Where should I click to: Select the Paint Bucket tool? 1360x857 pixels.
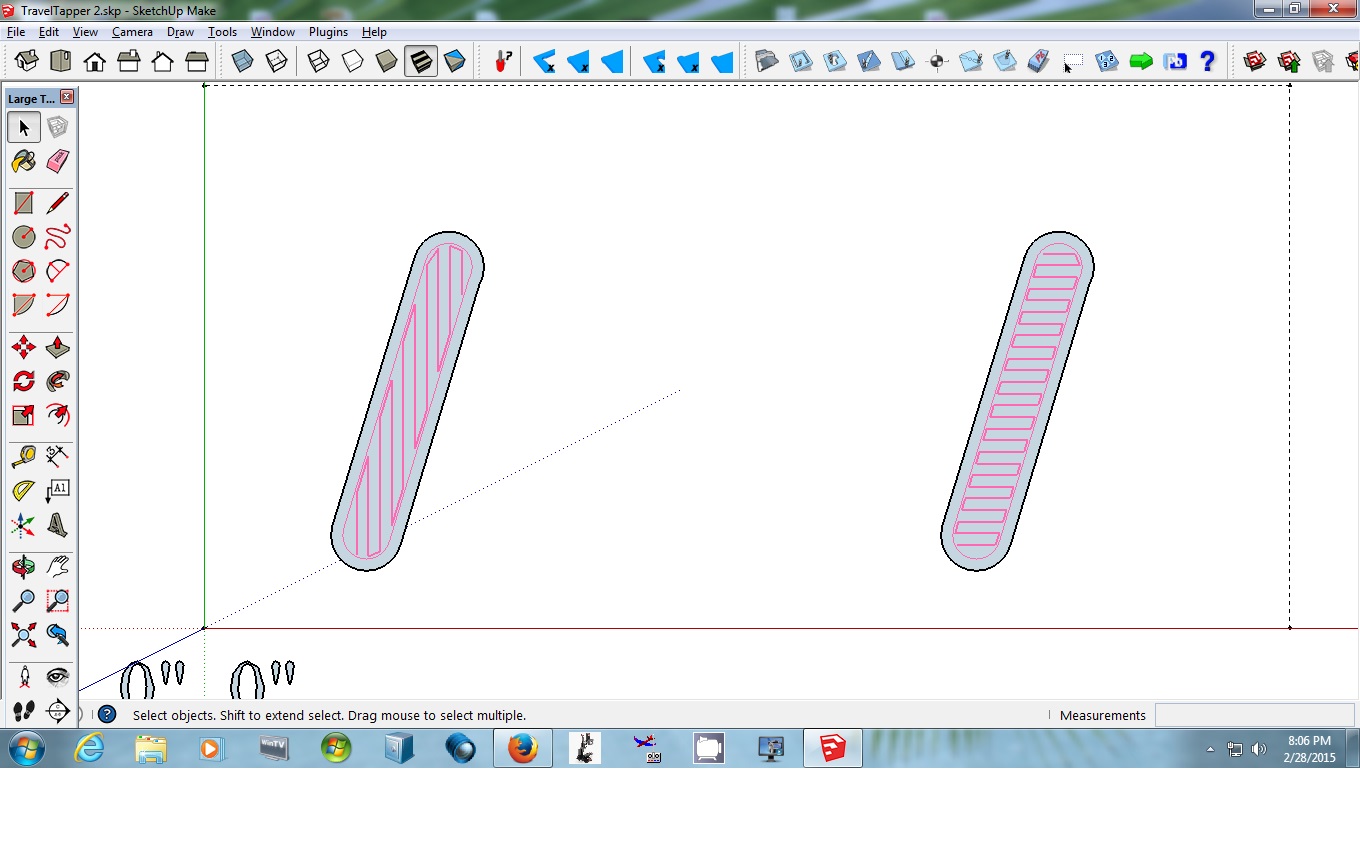[24, 161]
